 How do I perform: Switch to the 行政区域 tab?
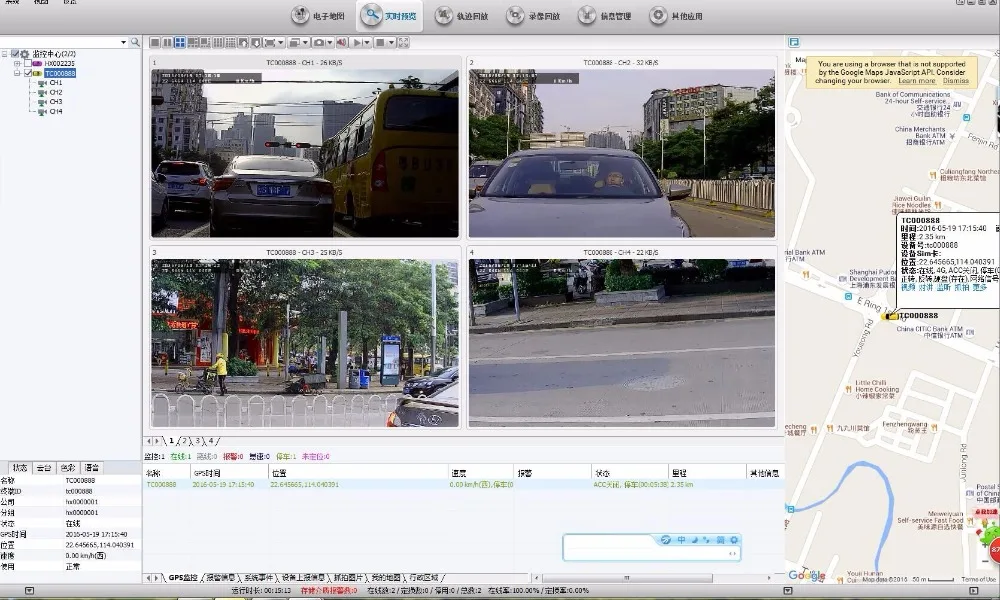(424, 578)
